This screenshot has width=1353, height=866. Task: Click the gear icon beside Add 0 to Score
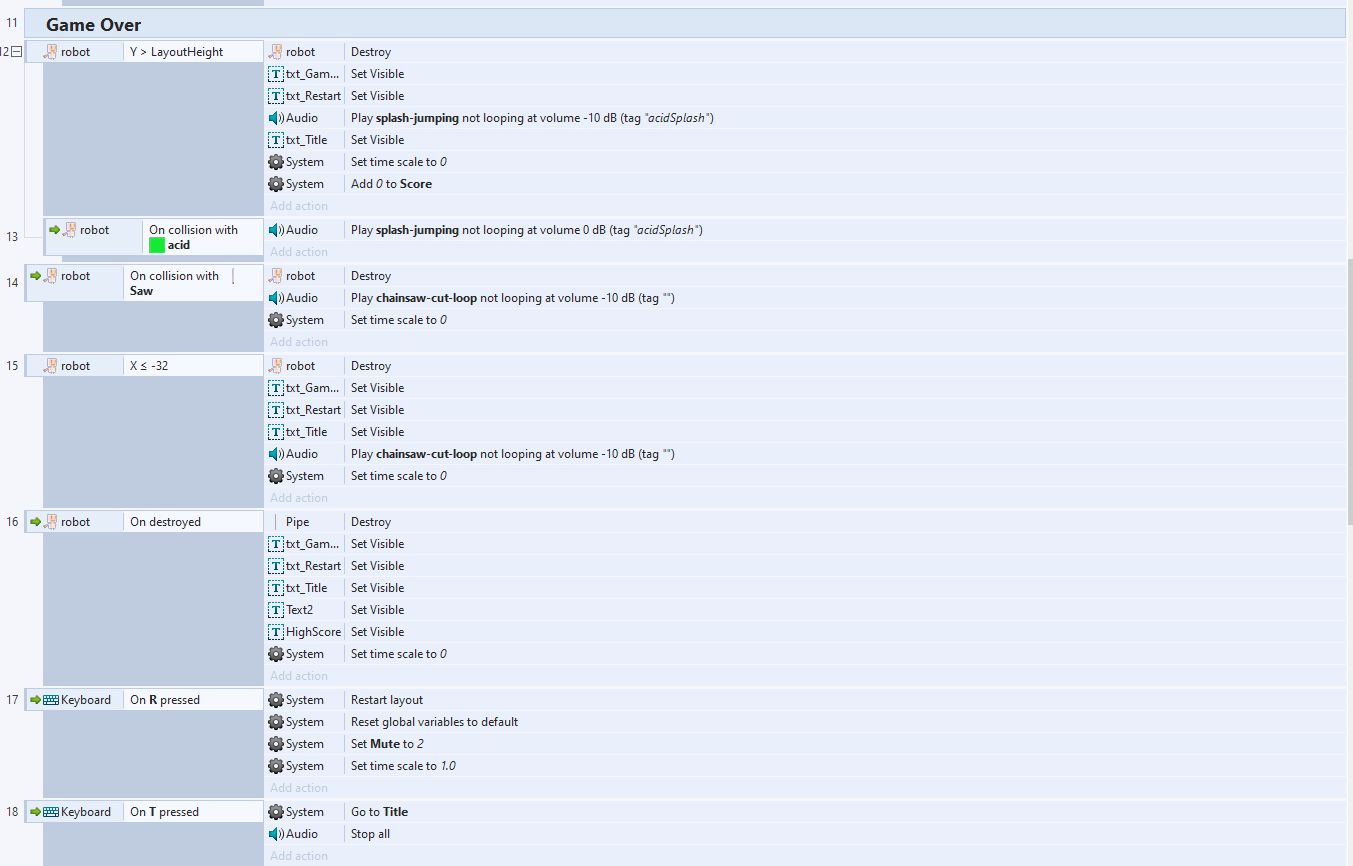pos(276,184)
